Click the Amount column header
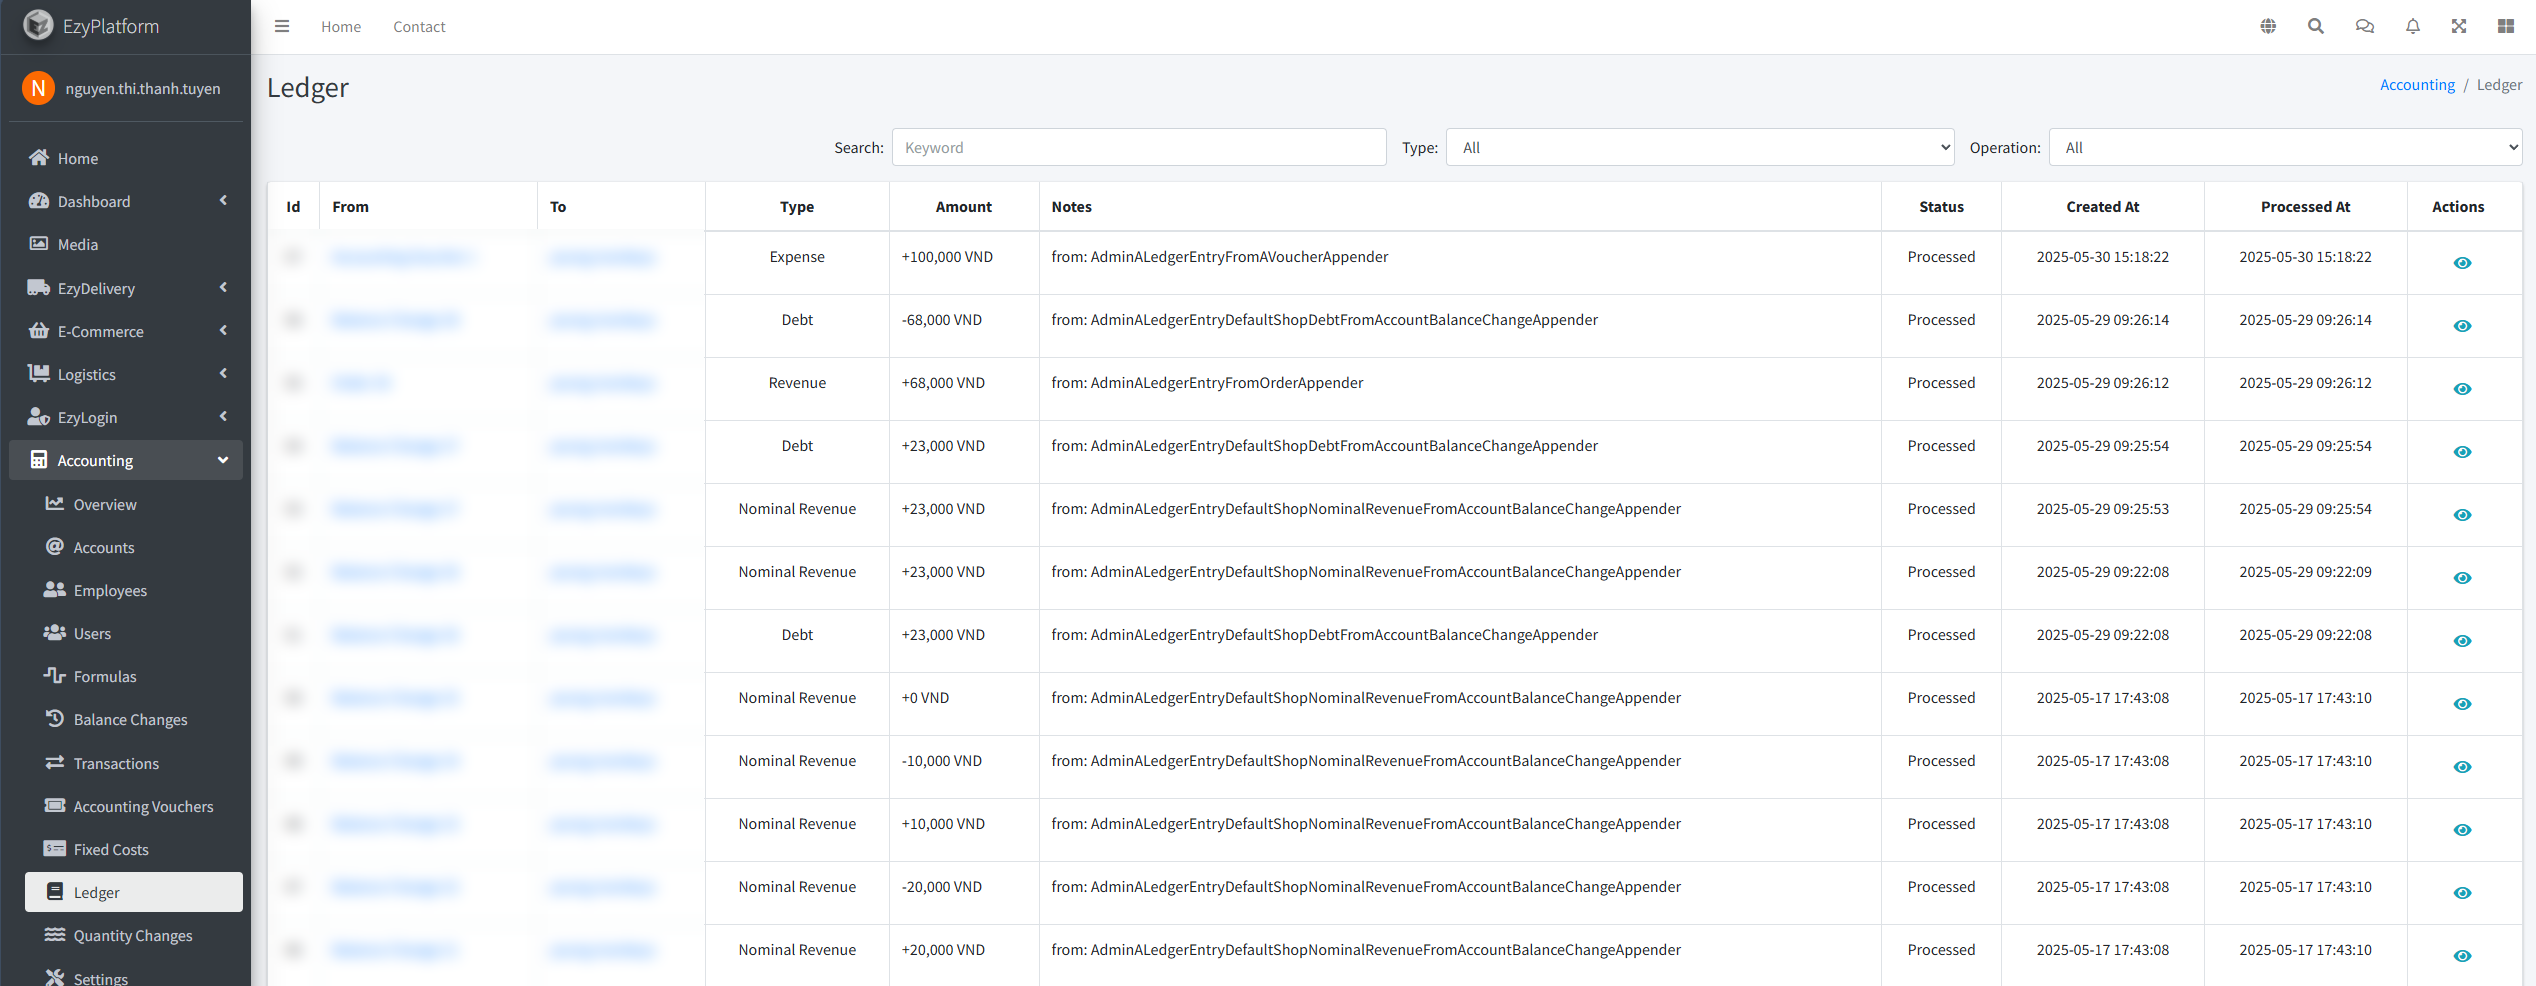The image size is (2536, 986). (x=963, y=207)
